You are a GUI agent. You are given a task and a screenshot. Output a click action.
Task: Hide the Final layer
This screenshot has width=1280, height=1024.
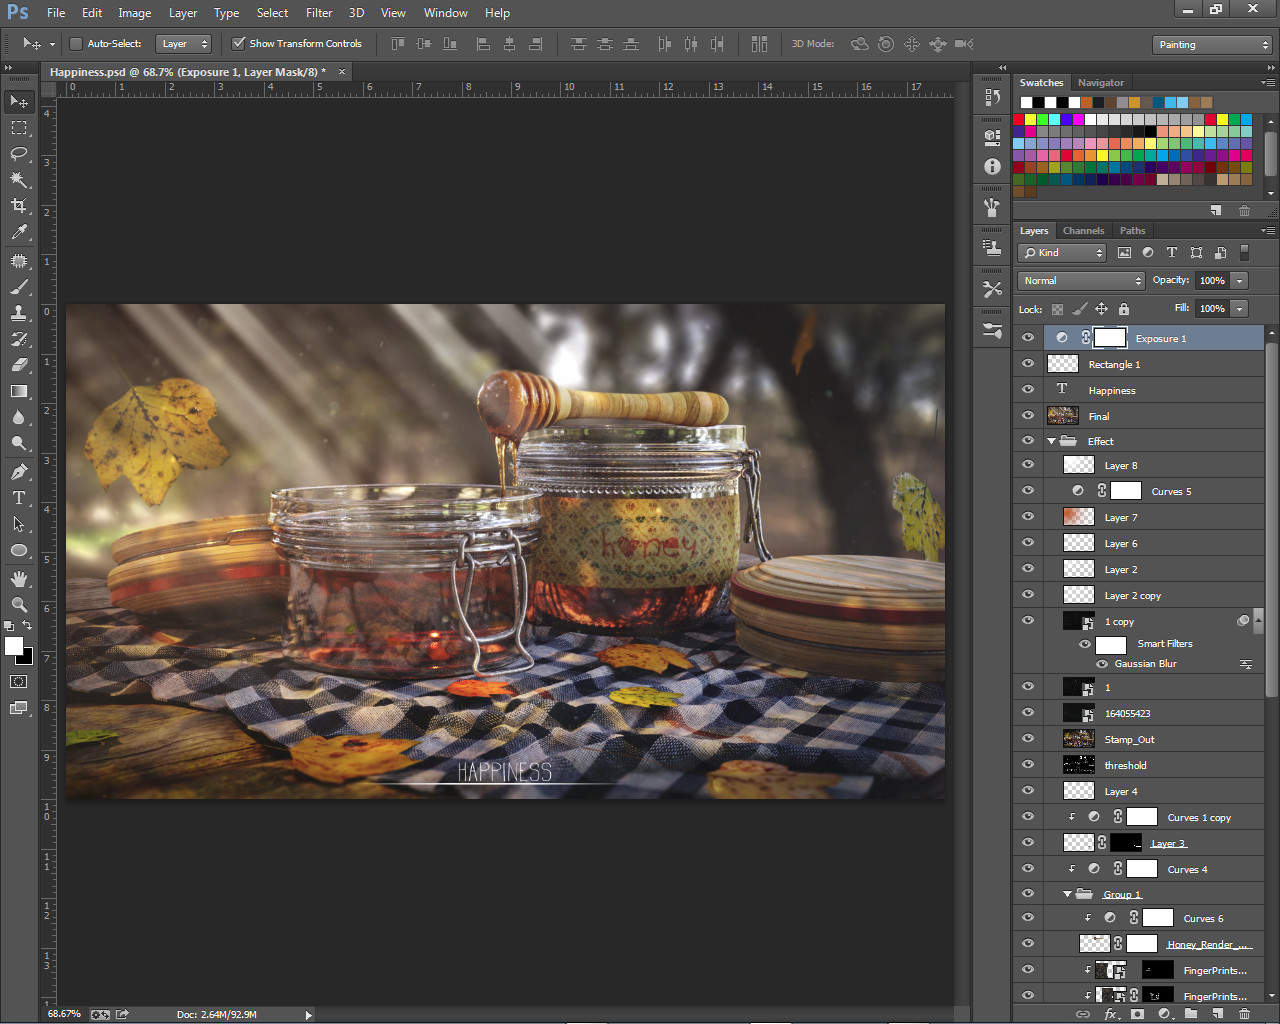pyautogui.click(x=1028, y=416)
